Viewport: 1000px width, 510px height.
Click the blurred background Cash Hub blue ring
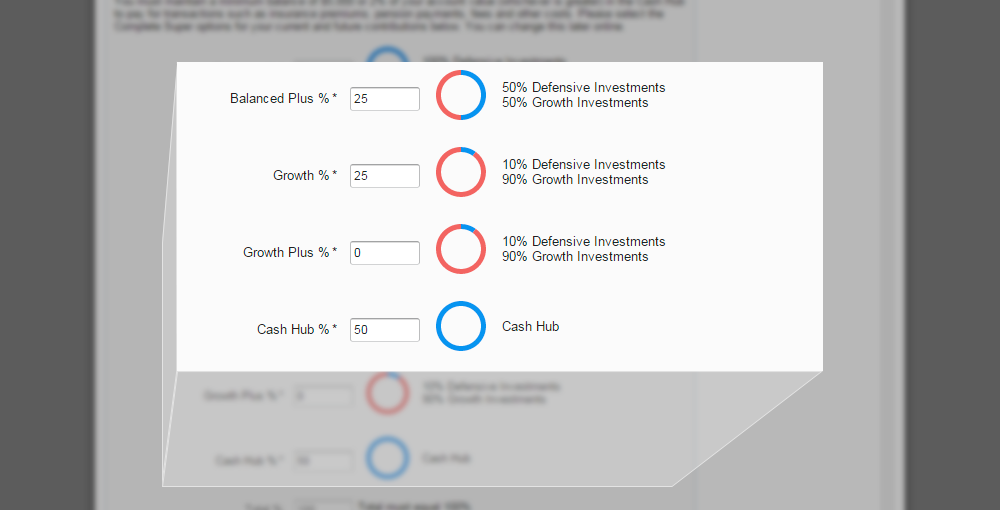[387, 458]
